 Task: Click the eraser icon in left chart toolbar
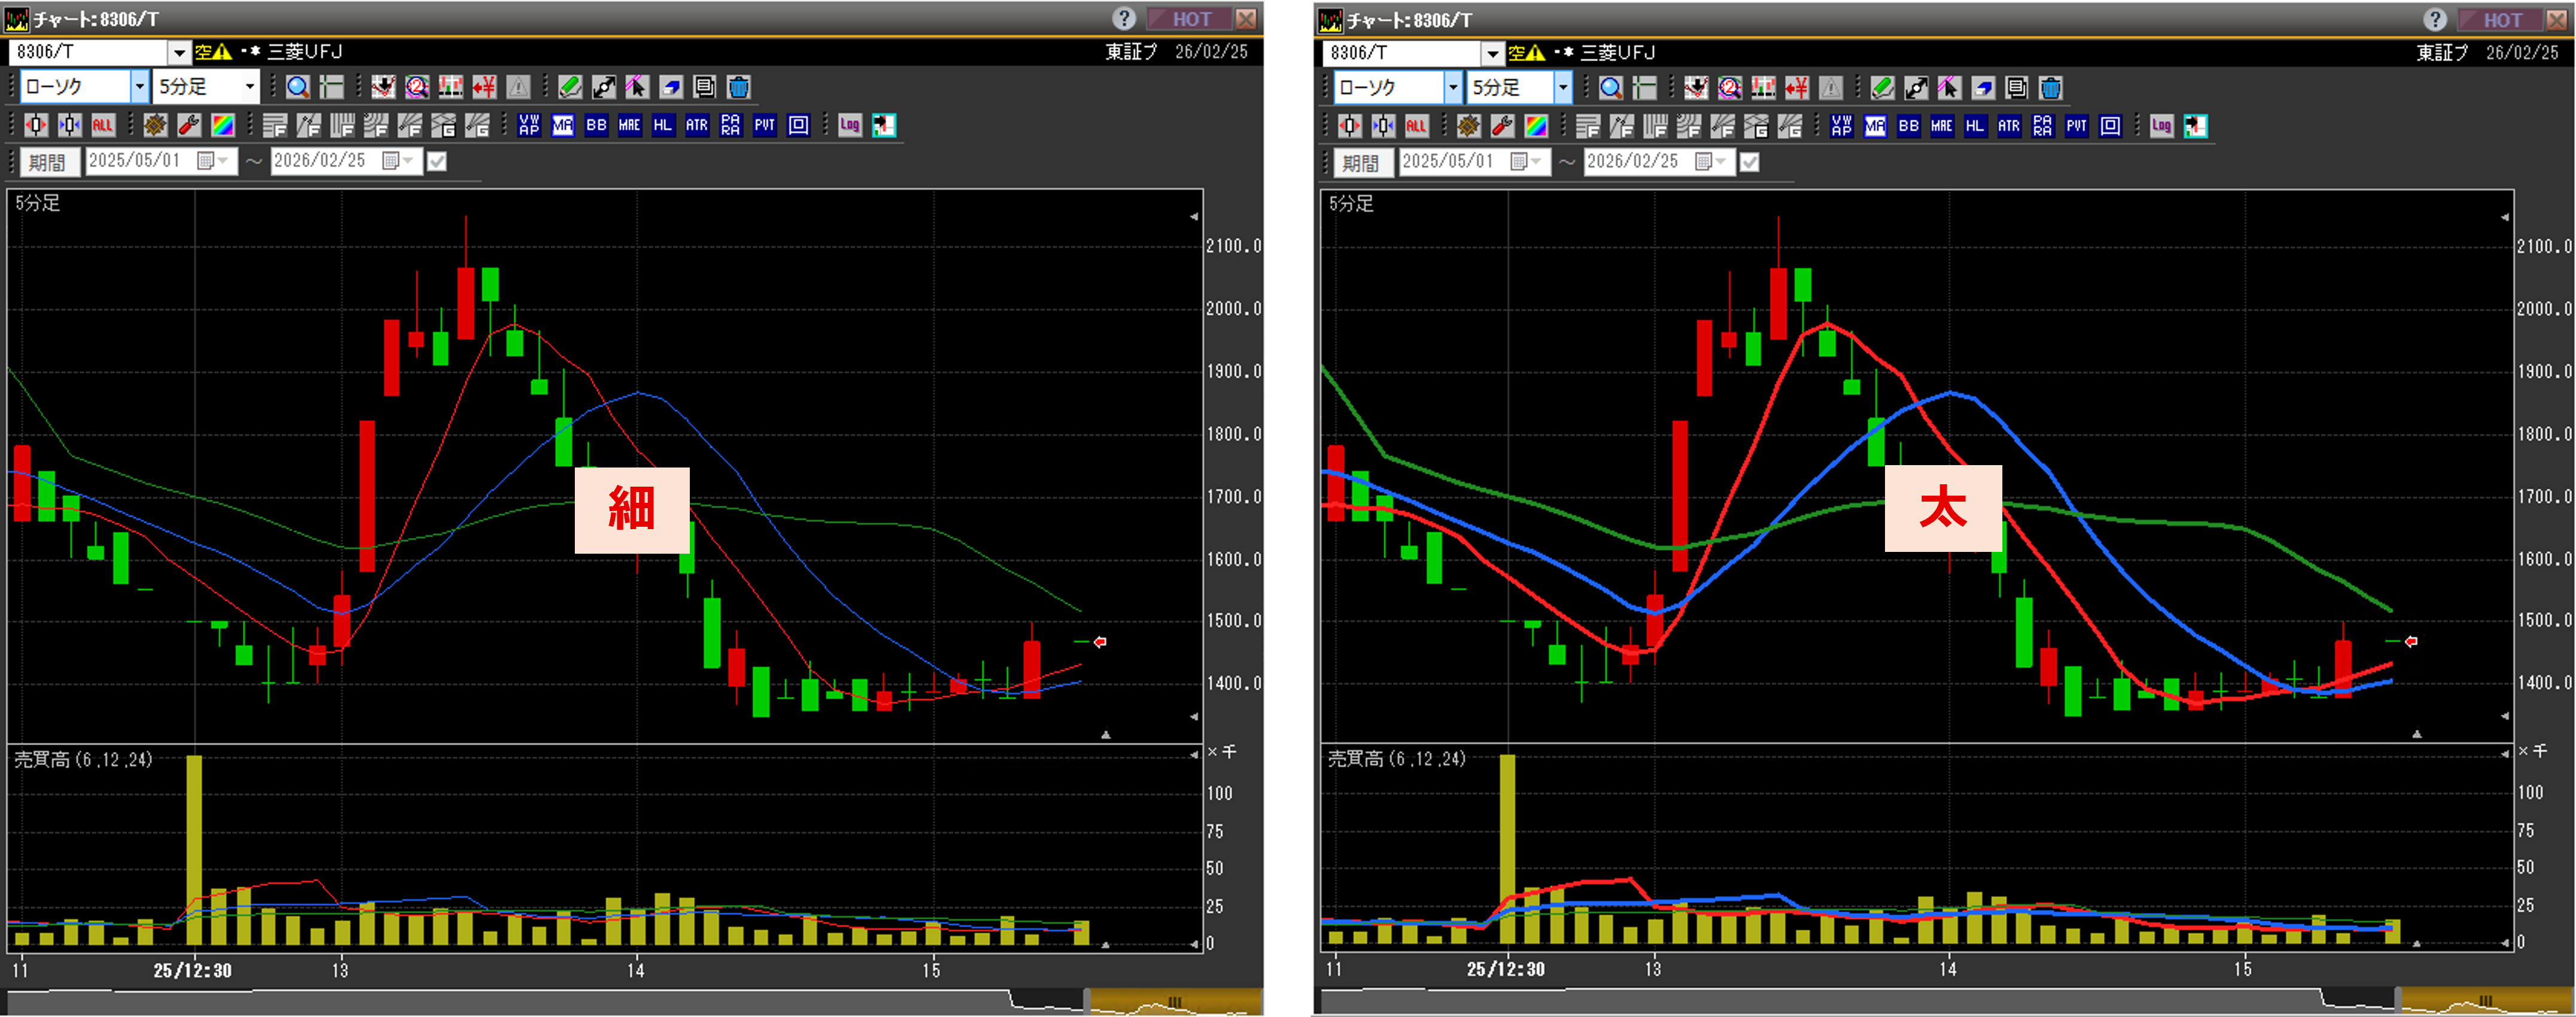tap(671, 87)
